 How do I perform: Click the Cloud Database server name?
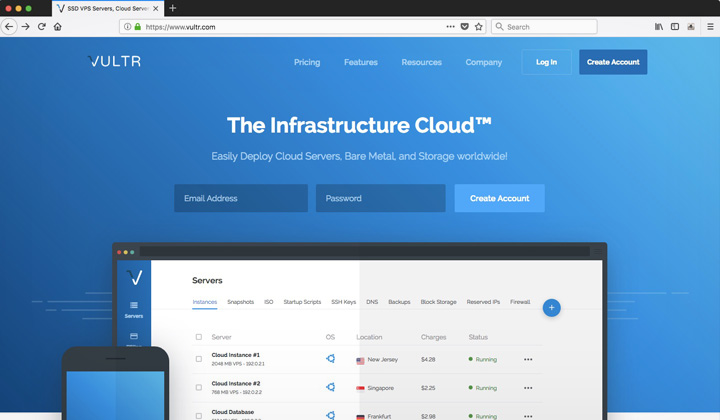pyautogui.click(x=233, y=412)
